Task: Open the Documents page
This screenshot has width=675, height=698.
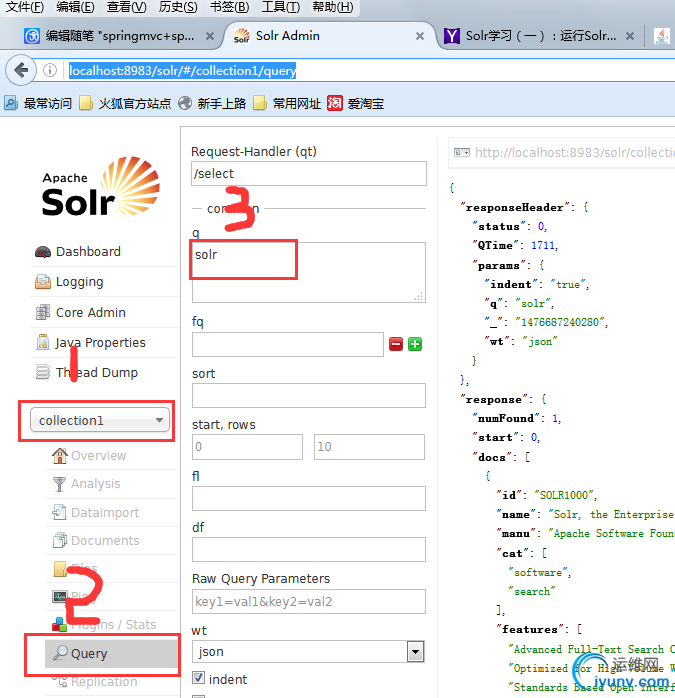Action: tap(105, 540)
